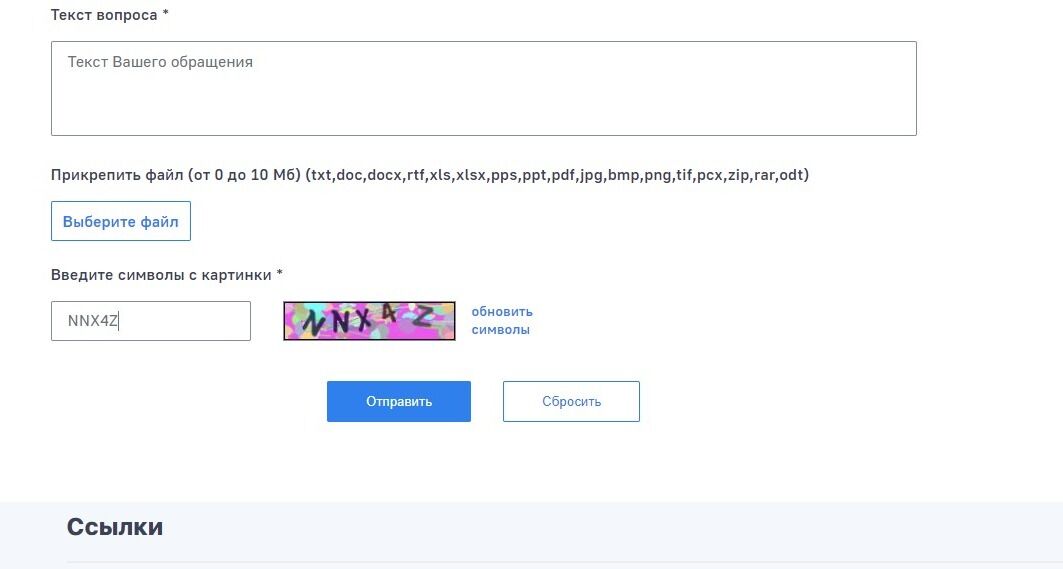Click the 'Текст вопроса *' label
Viewport: 1063px width, 569px height.
coord(110,15)
